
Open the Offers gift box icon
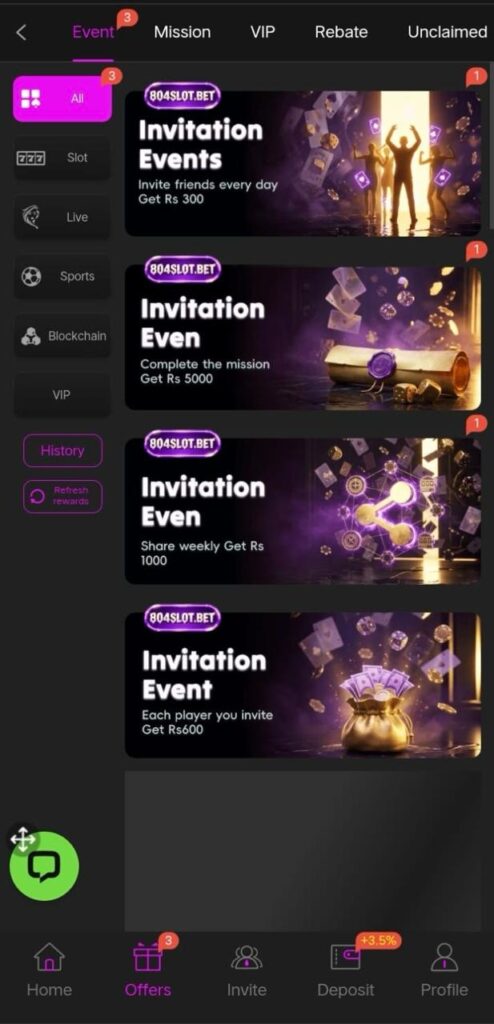pos(148,957)
